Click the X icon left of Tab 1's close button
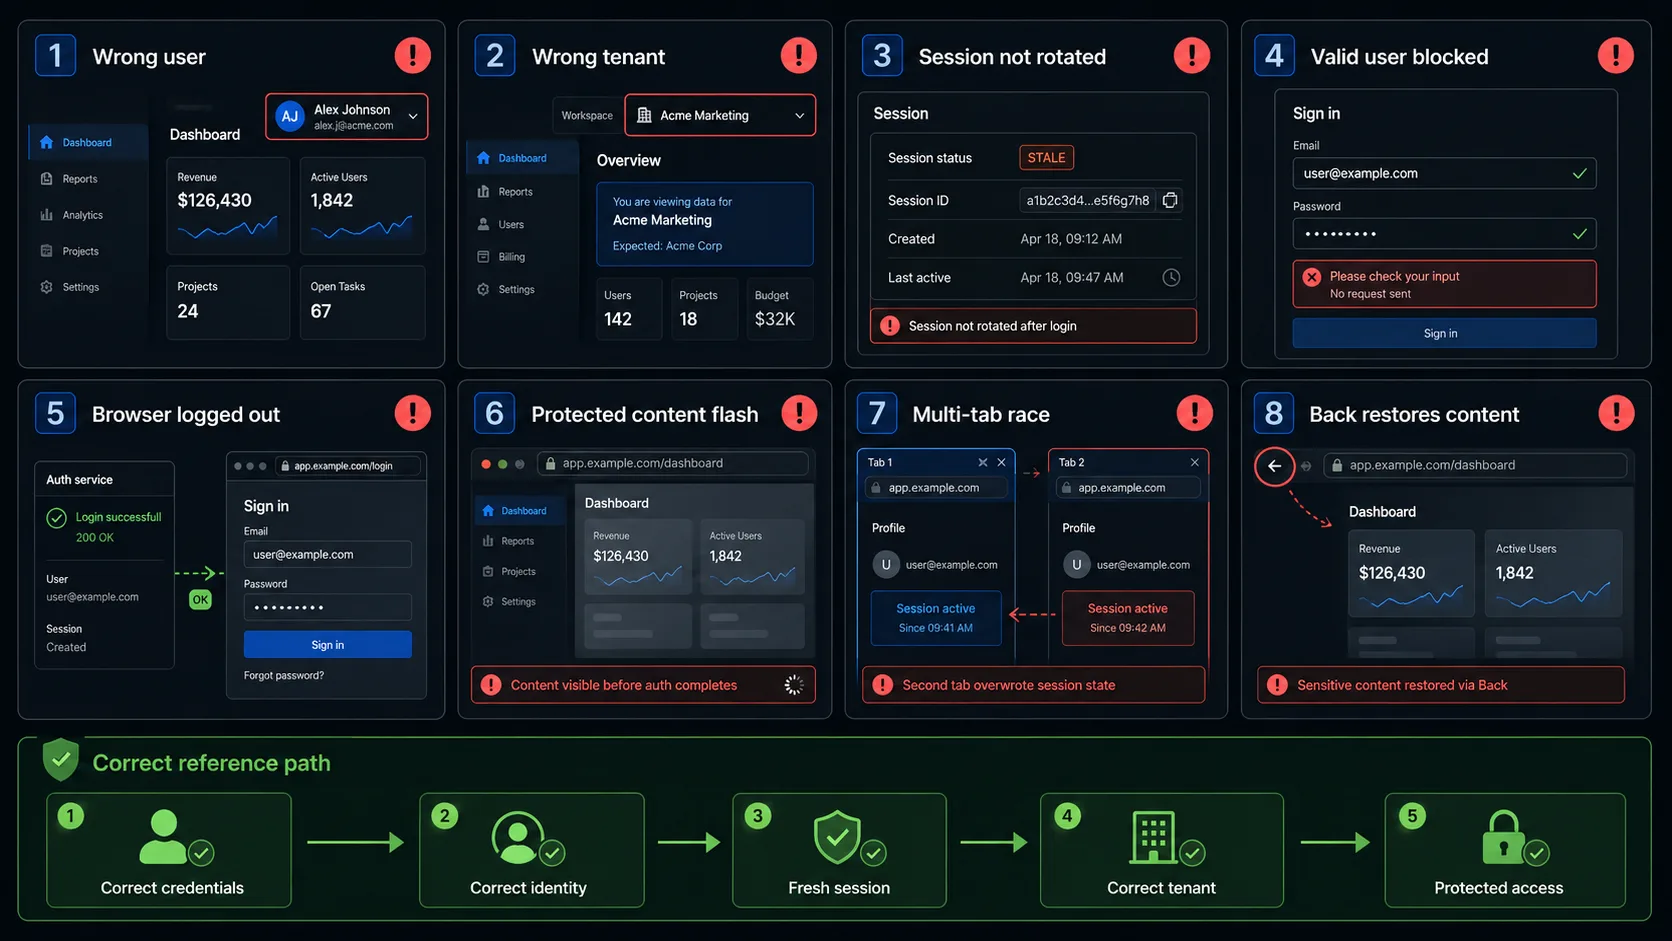This screenshot has width=1672, height=941. pos(983,462)
